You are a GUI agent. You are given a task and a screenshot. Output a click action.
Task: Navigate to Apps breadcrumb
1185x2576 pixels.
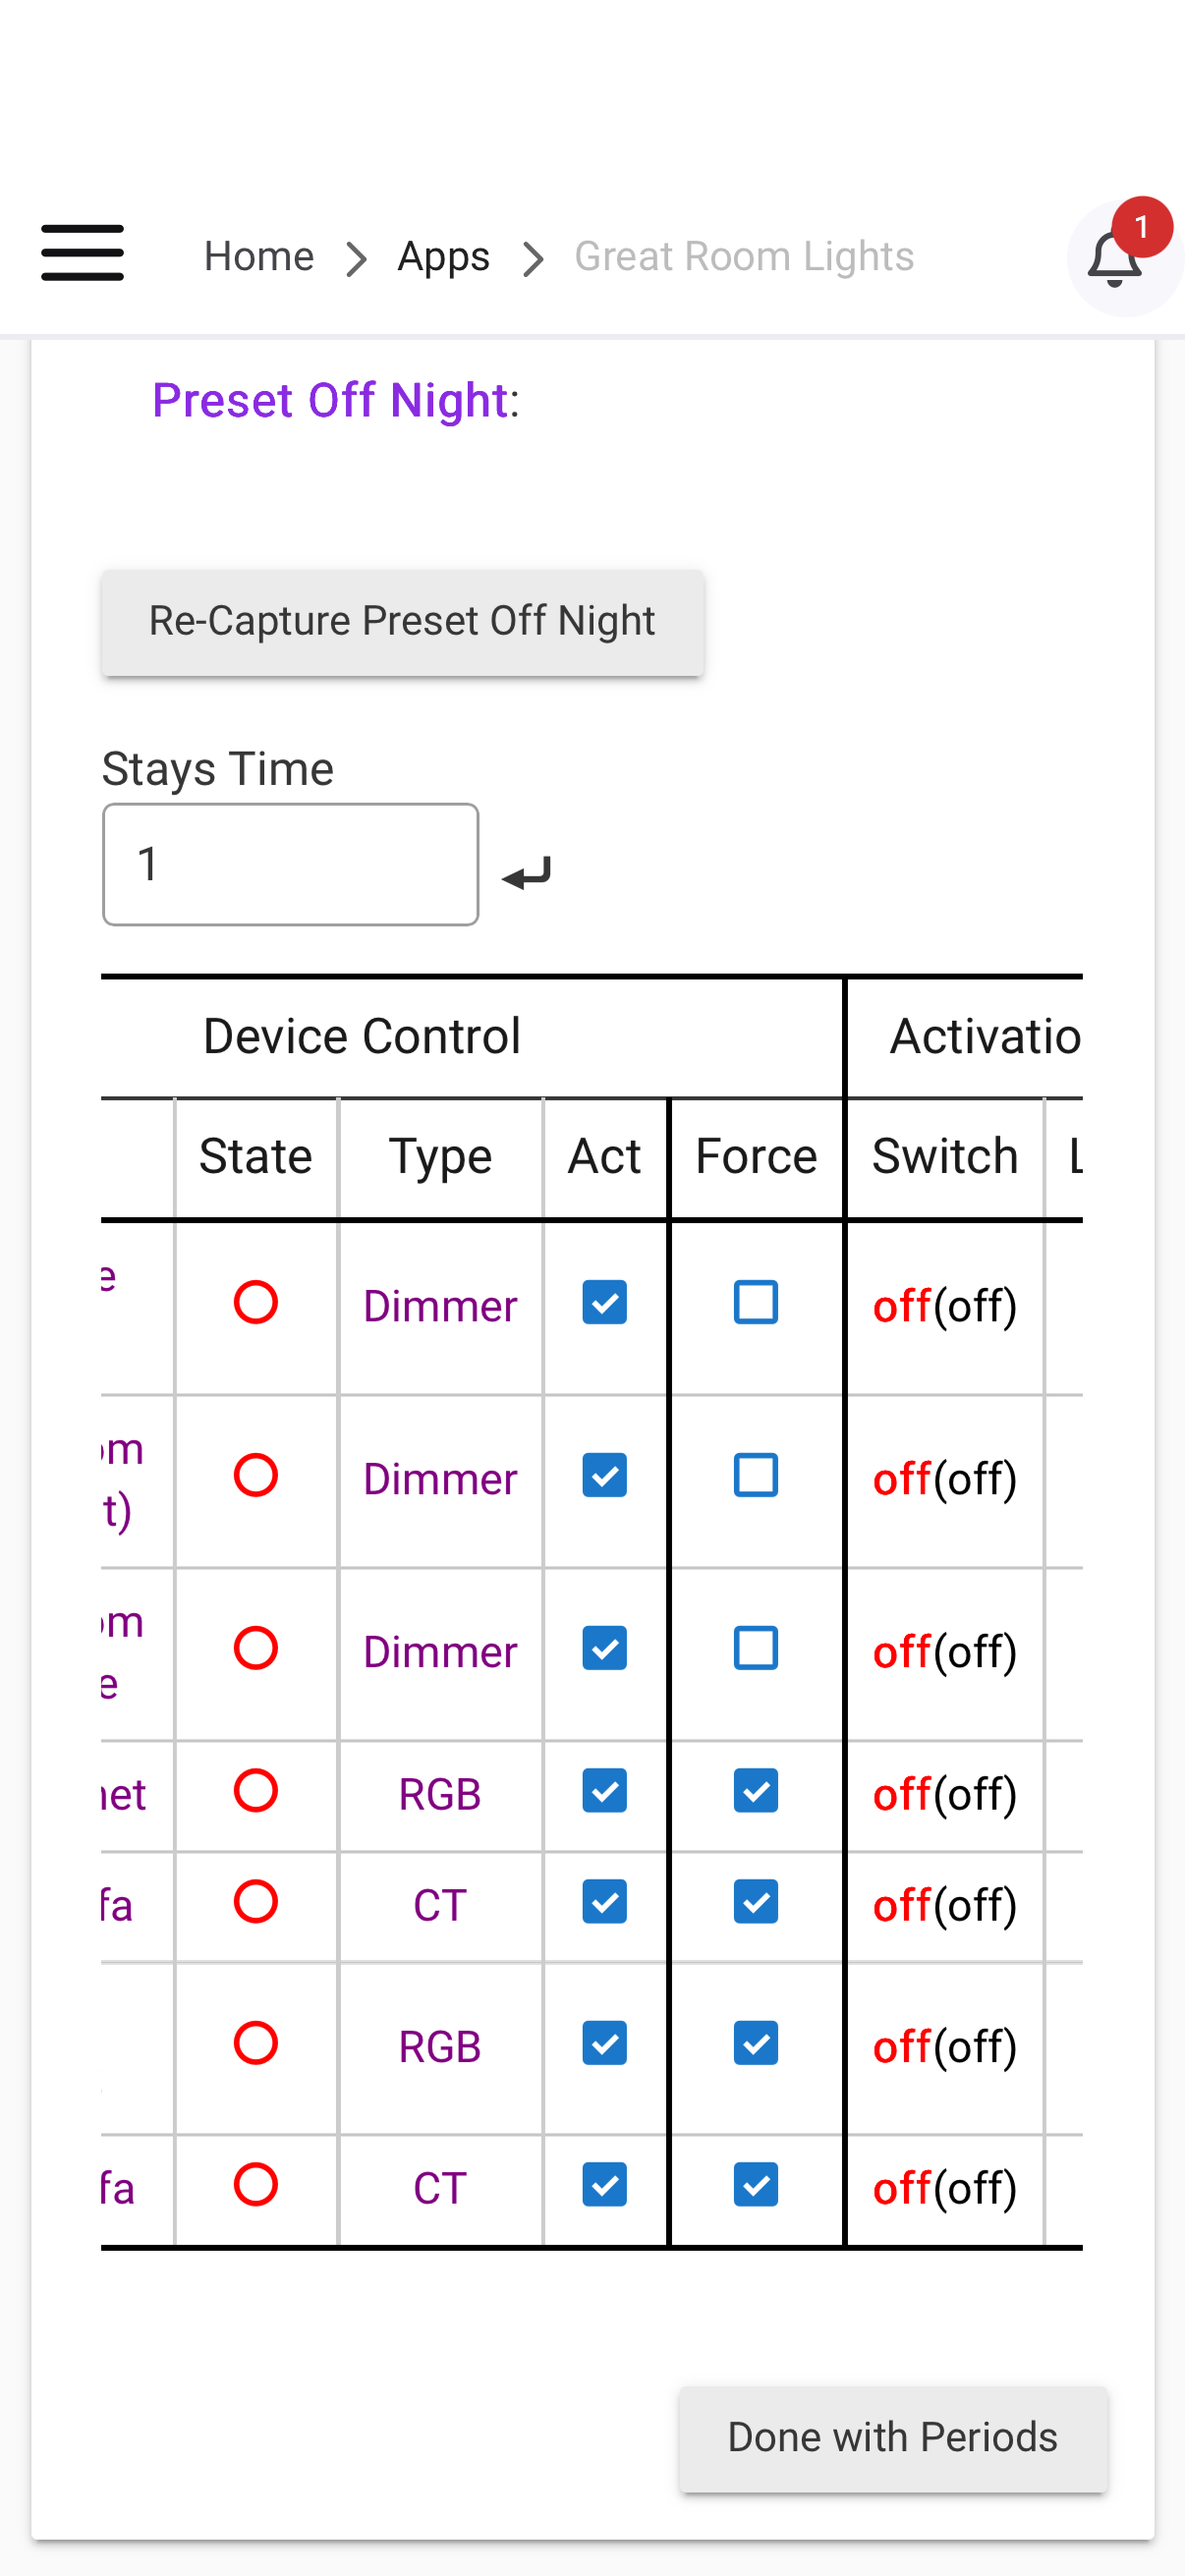[443, 257]
